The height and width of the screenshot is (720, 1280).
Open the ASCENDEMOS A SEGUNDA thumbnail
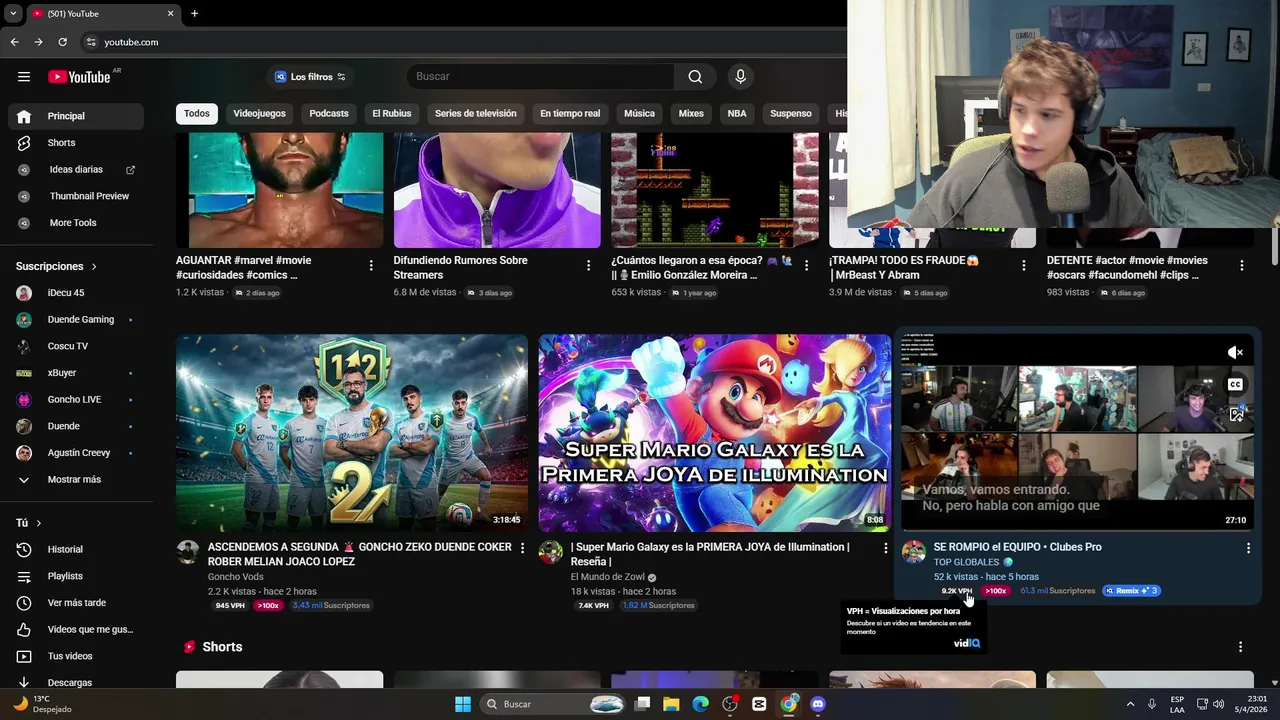pos(352,433)
